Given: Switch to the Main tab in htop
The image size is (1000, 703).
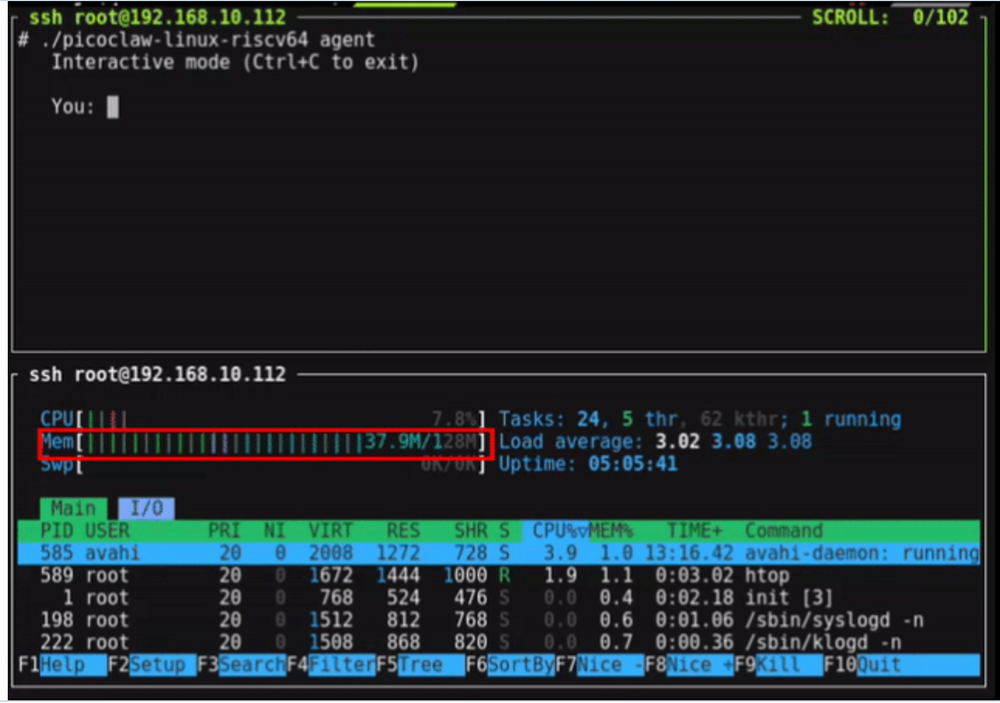Looking at the screenshot, I should (x=73, y=508).
